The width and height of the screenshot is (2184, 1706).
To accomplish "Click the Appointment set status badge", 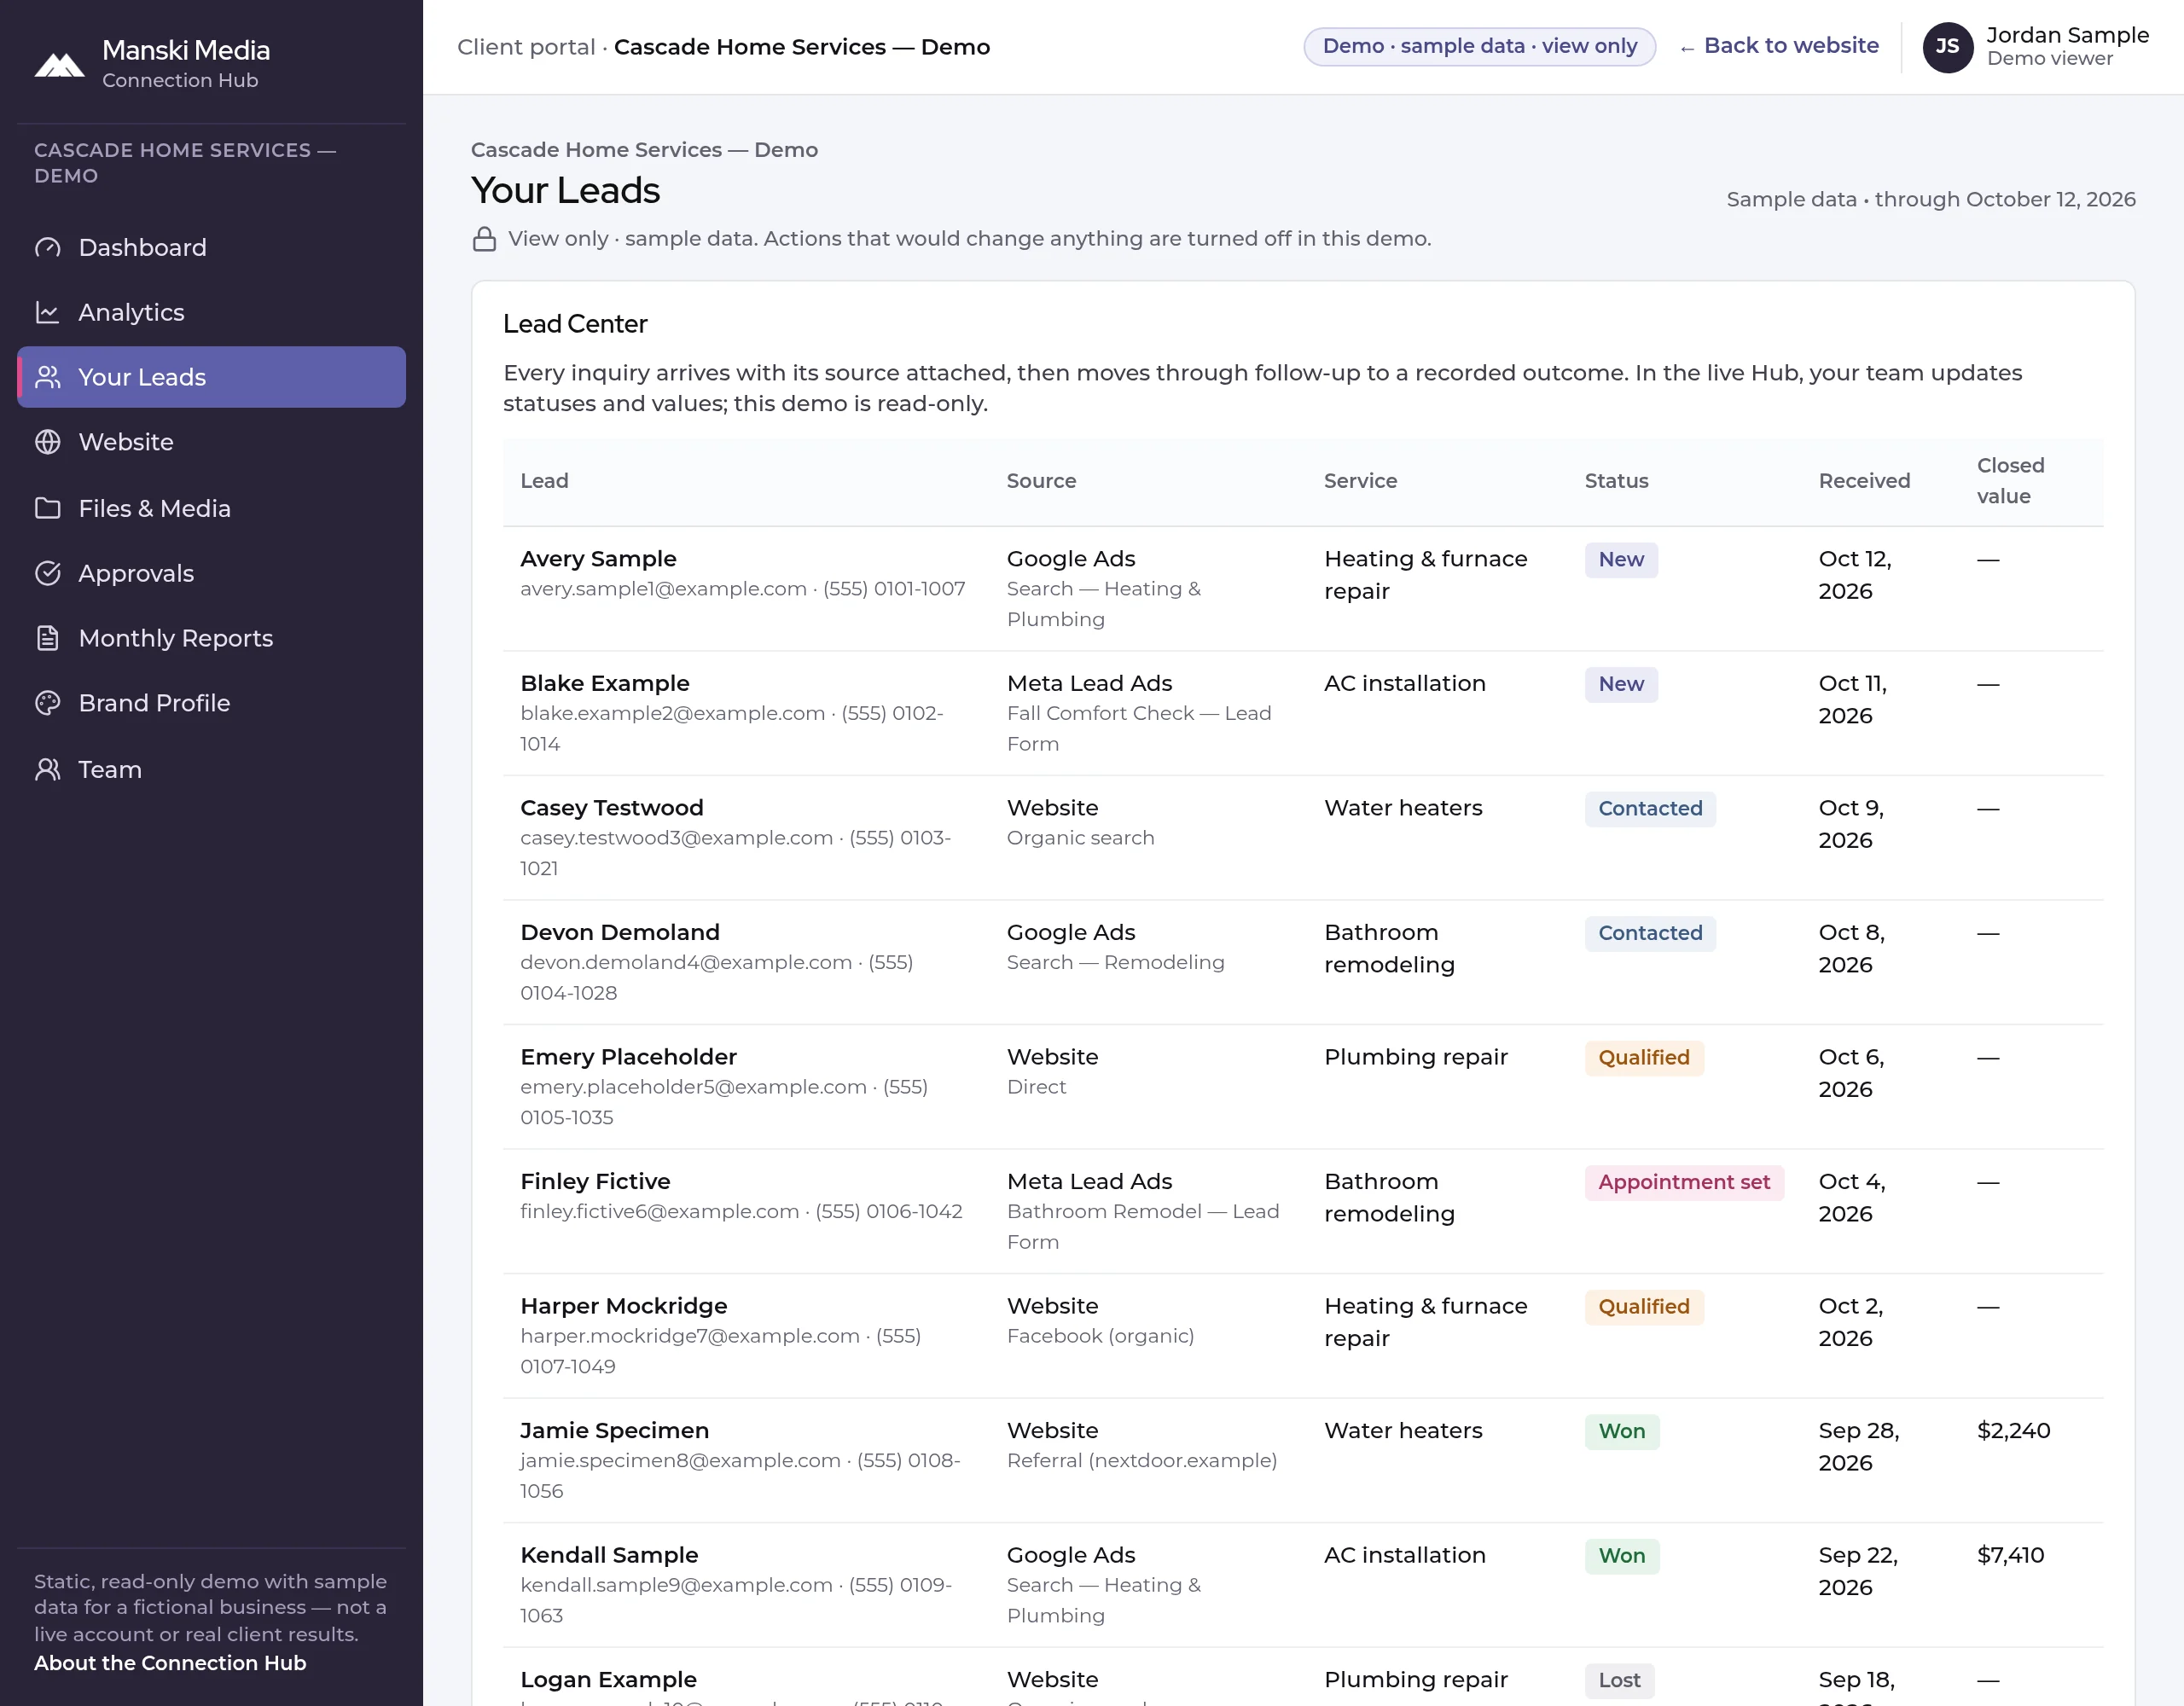I will pos(1684,1182).
